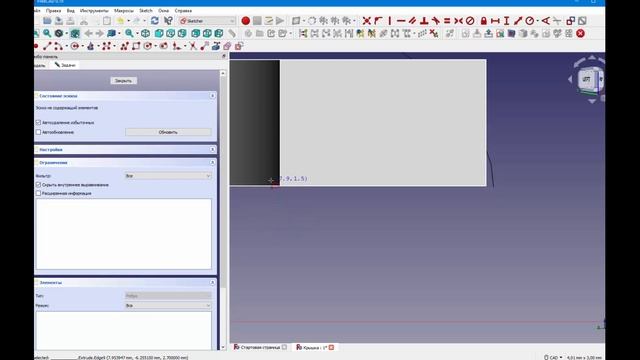Select the create circle tool
640x360 pixels.
[75, 46]
